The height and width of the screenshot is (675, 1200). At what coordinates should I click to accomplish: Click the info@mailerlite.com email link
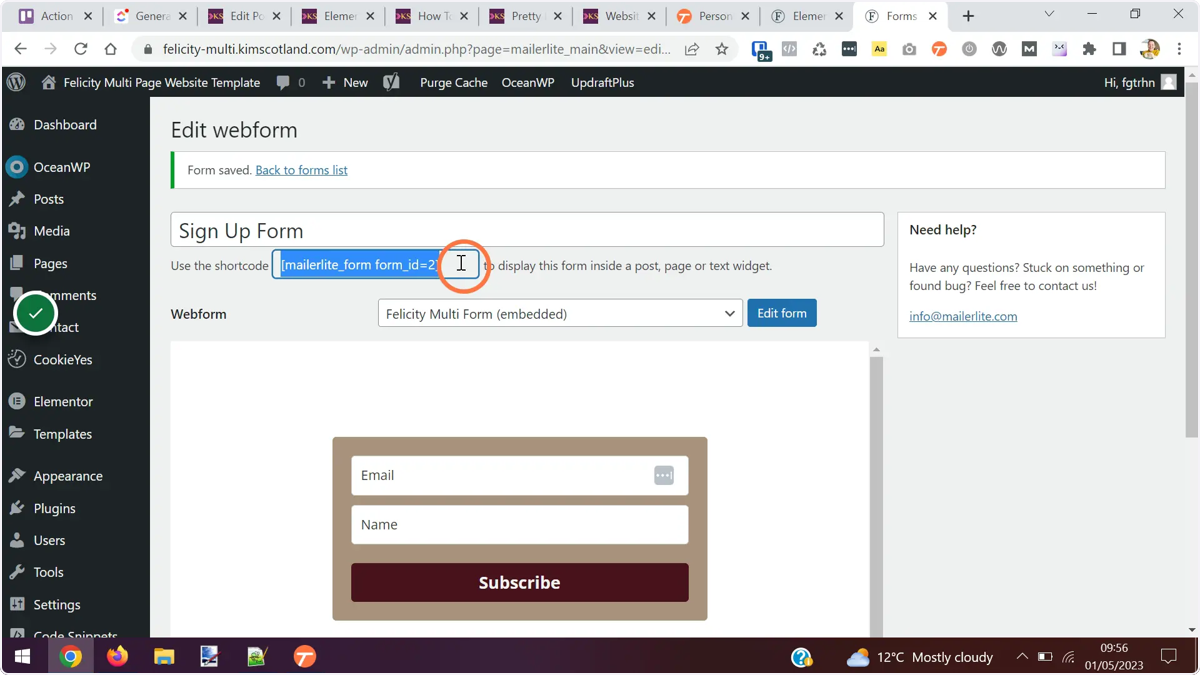pos(963,316)
